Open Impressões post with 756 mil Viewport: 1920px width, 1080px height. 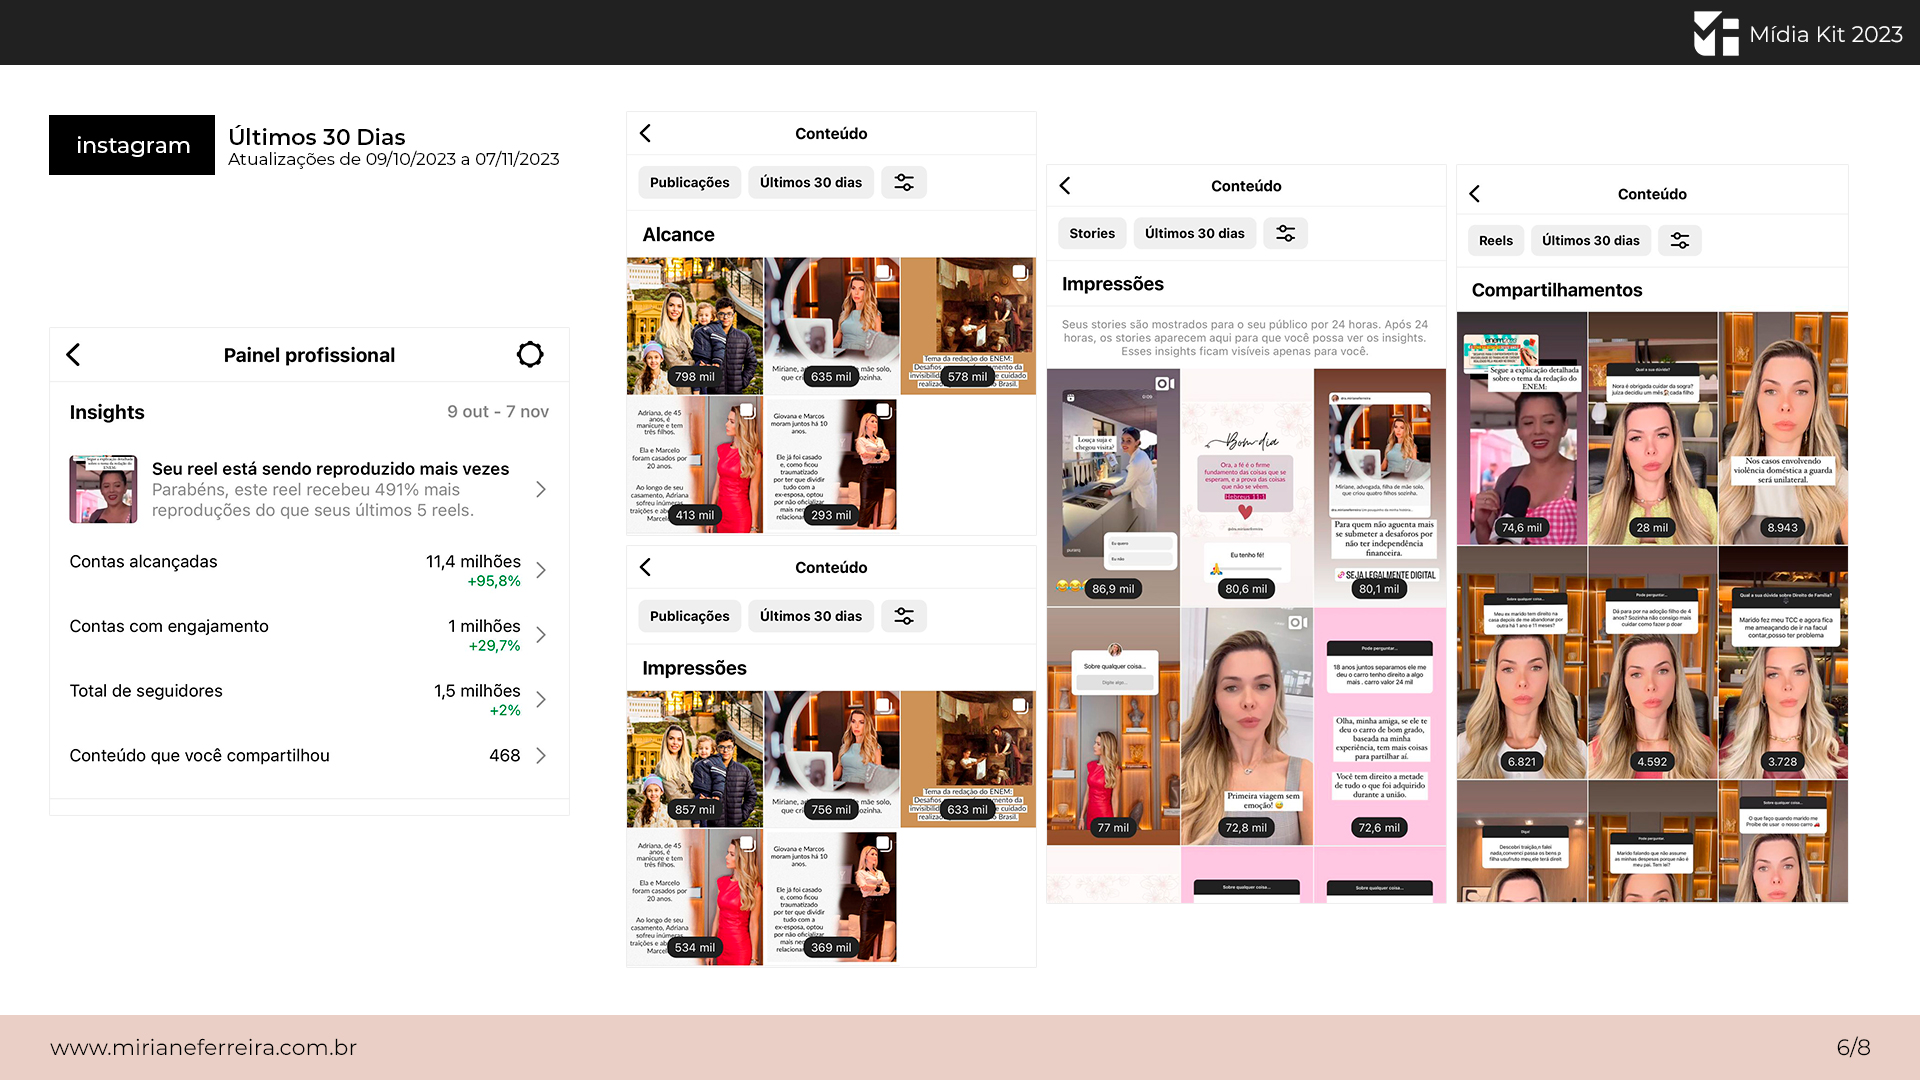(x=832, y=759)
